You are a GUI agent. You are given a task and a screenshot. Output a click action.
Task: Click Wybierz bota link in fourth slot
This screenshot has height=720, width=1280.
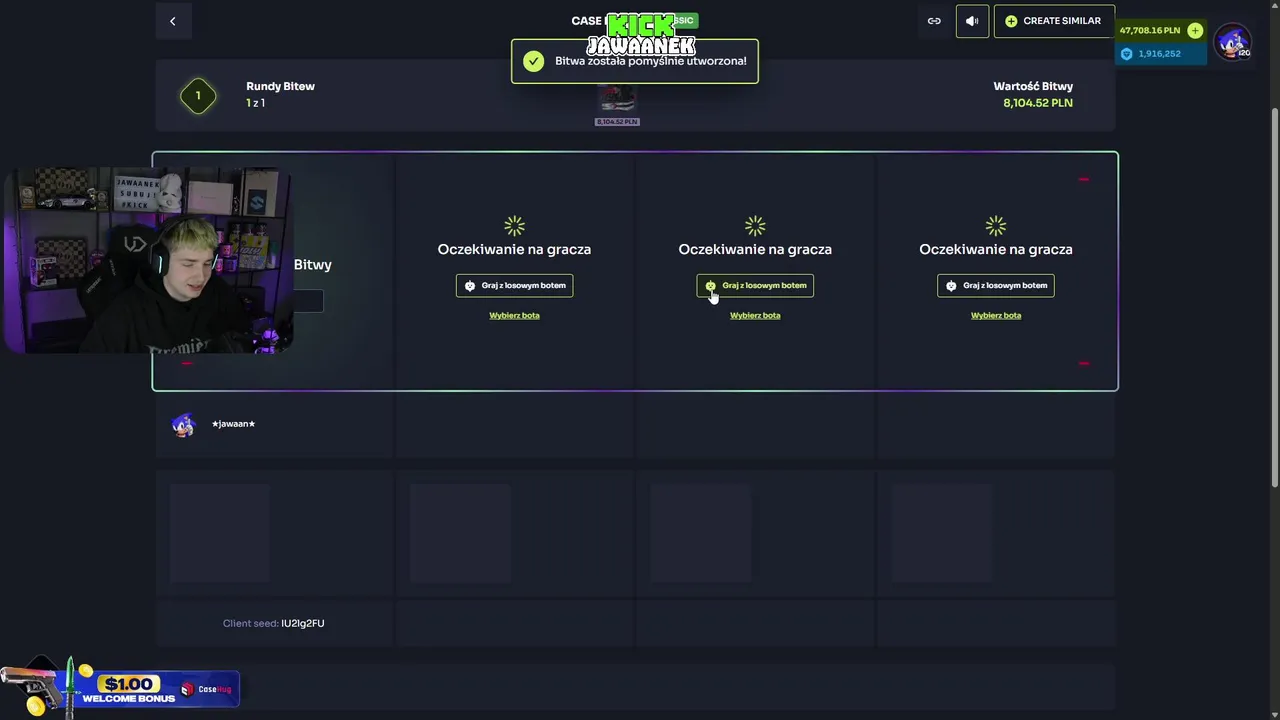(x=996, y=315)
